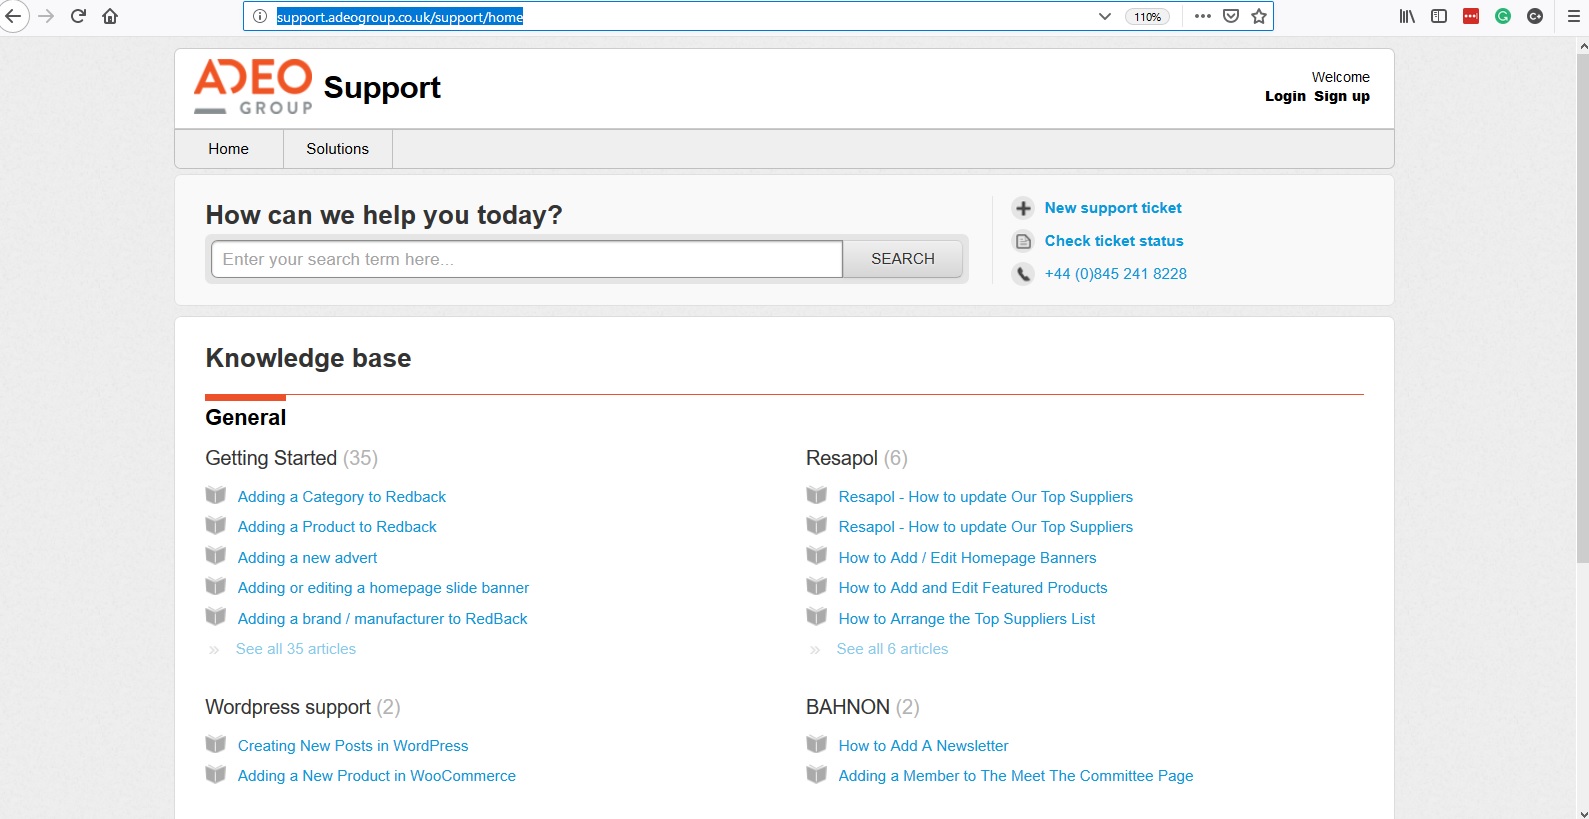Click the document icon beside Check ticket status
1589x819 pixels.
click(x=1023, y=241)
